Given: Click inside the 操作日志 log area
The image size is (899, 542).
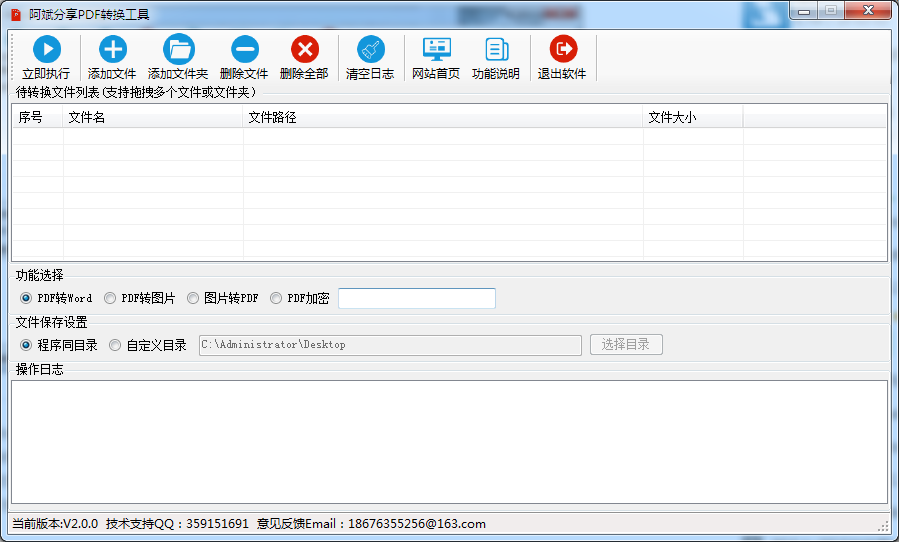Looking at the screenshot, I should coord(449,442).
